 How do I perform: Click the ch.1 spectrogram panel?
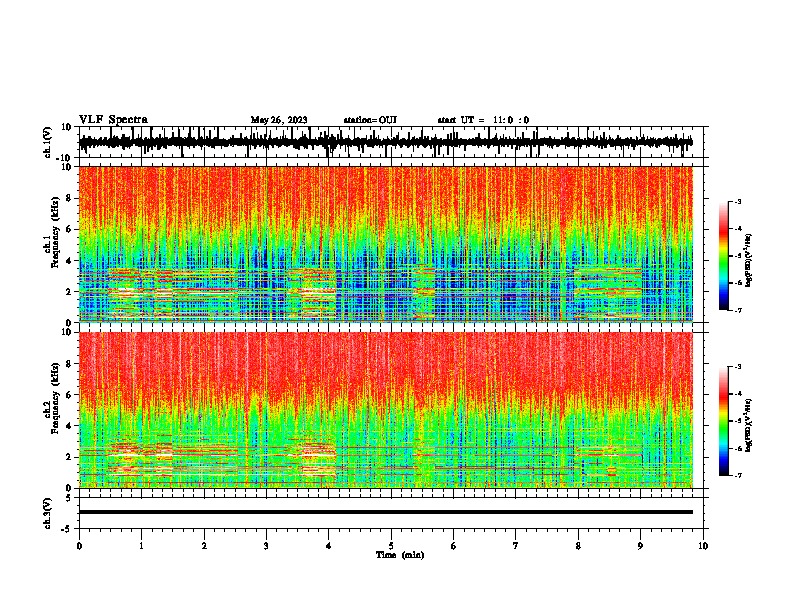(x=385, y=244)
